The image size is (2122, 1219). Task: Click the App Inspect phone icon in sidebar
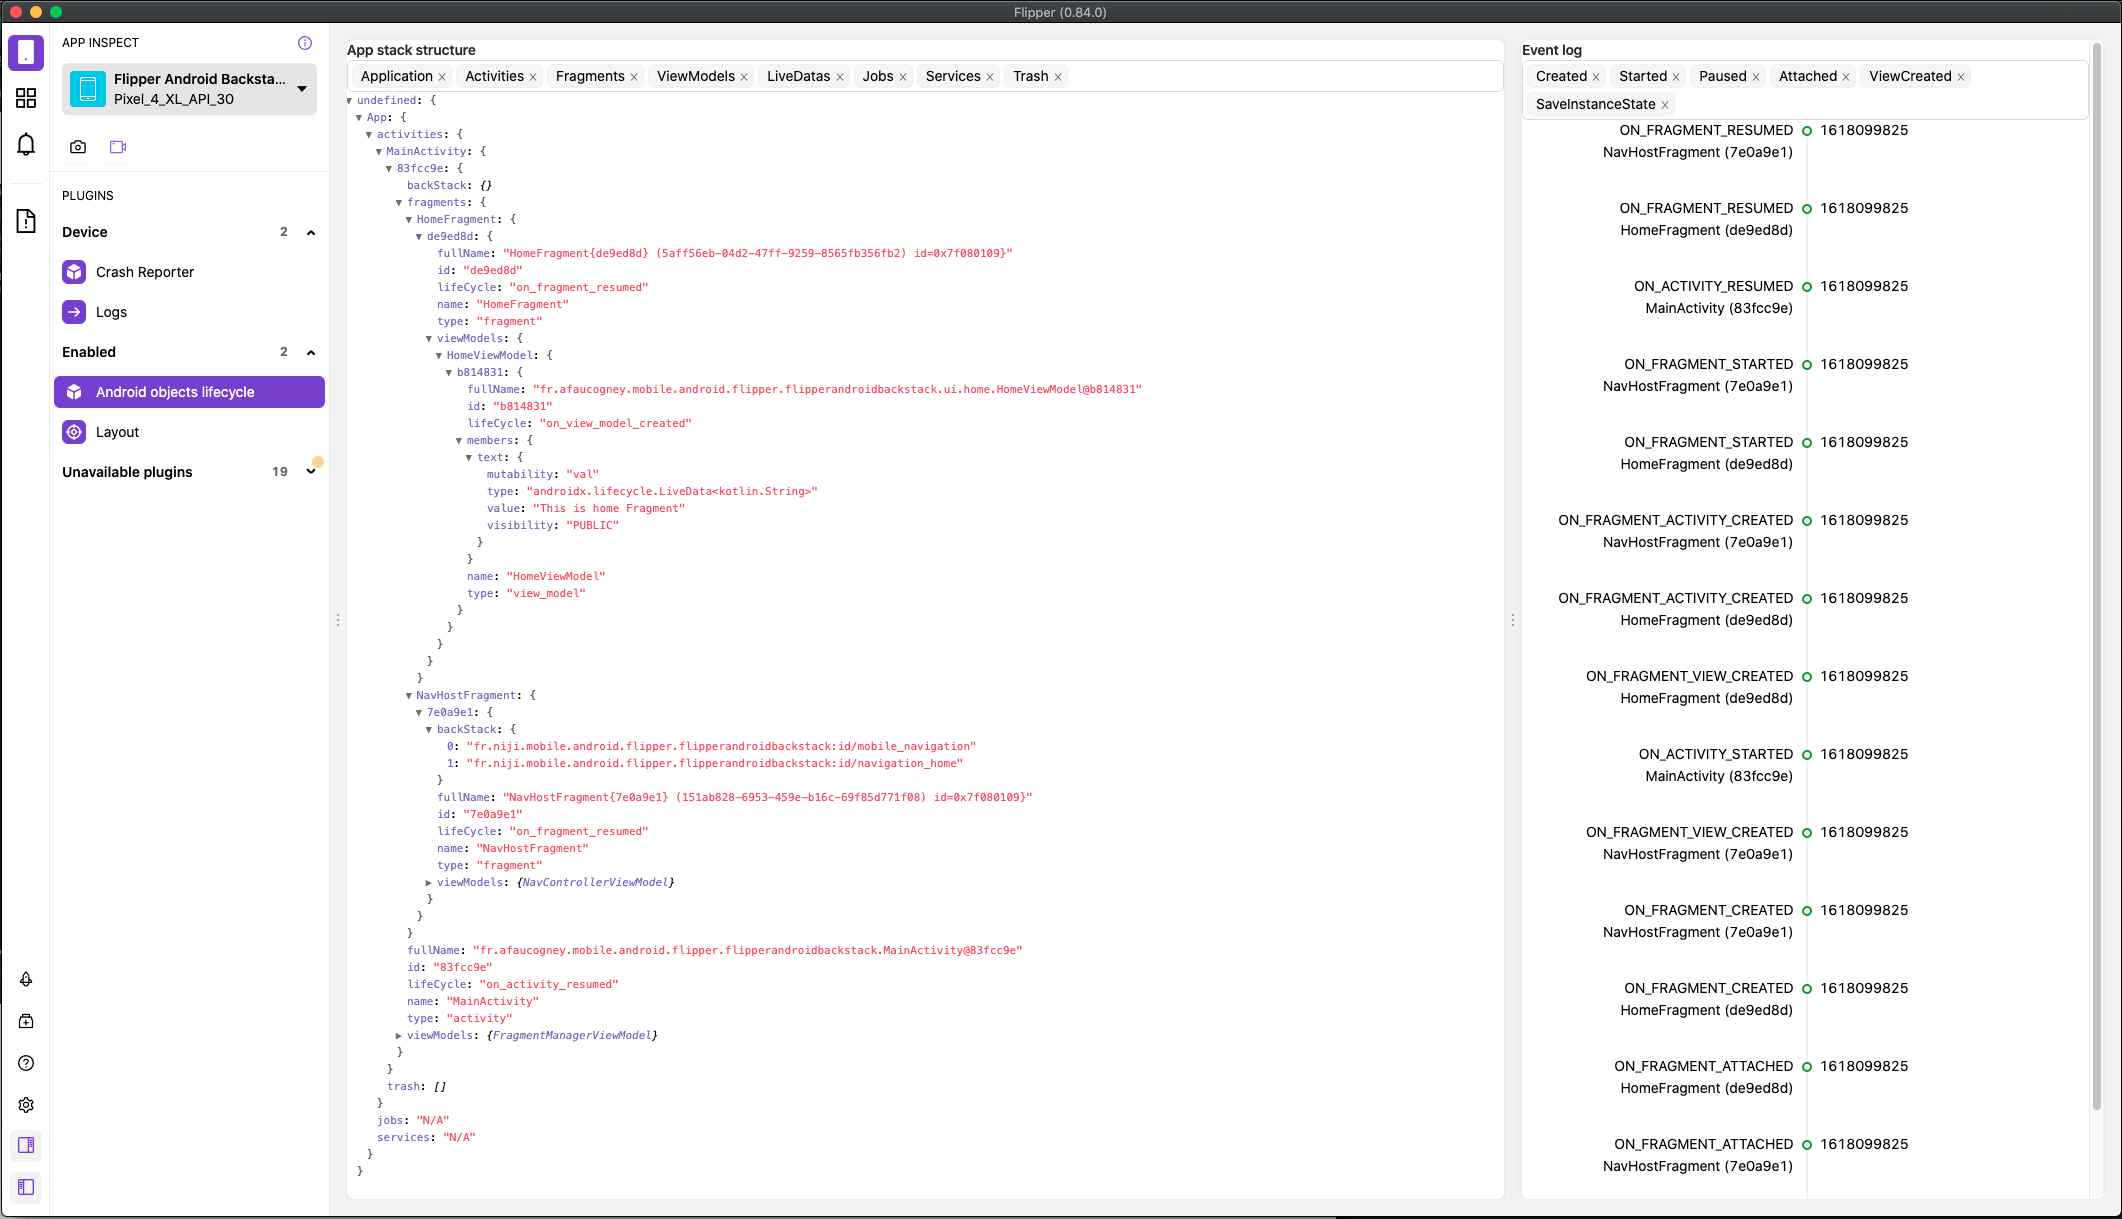pyautogui.click(x=26, y=52)
